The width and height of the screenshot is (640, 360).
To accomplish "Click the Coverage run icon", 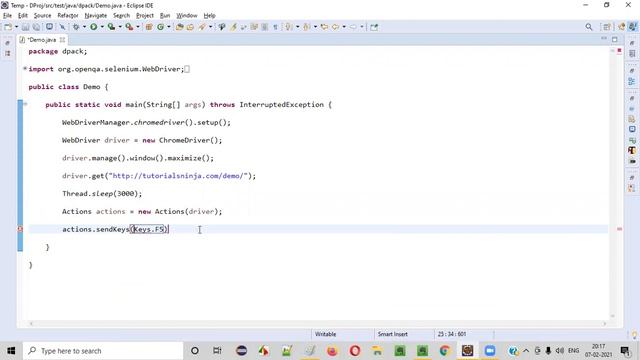I will (x=111, y=27).
